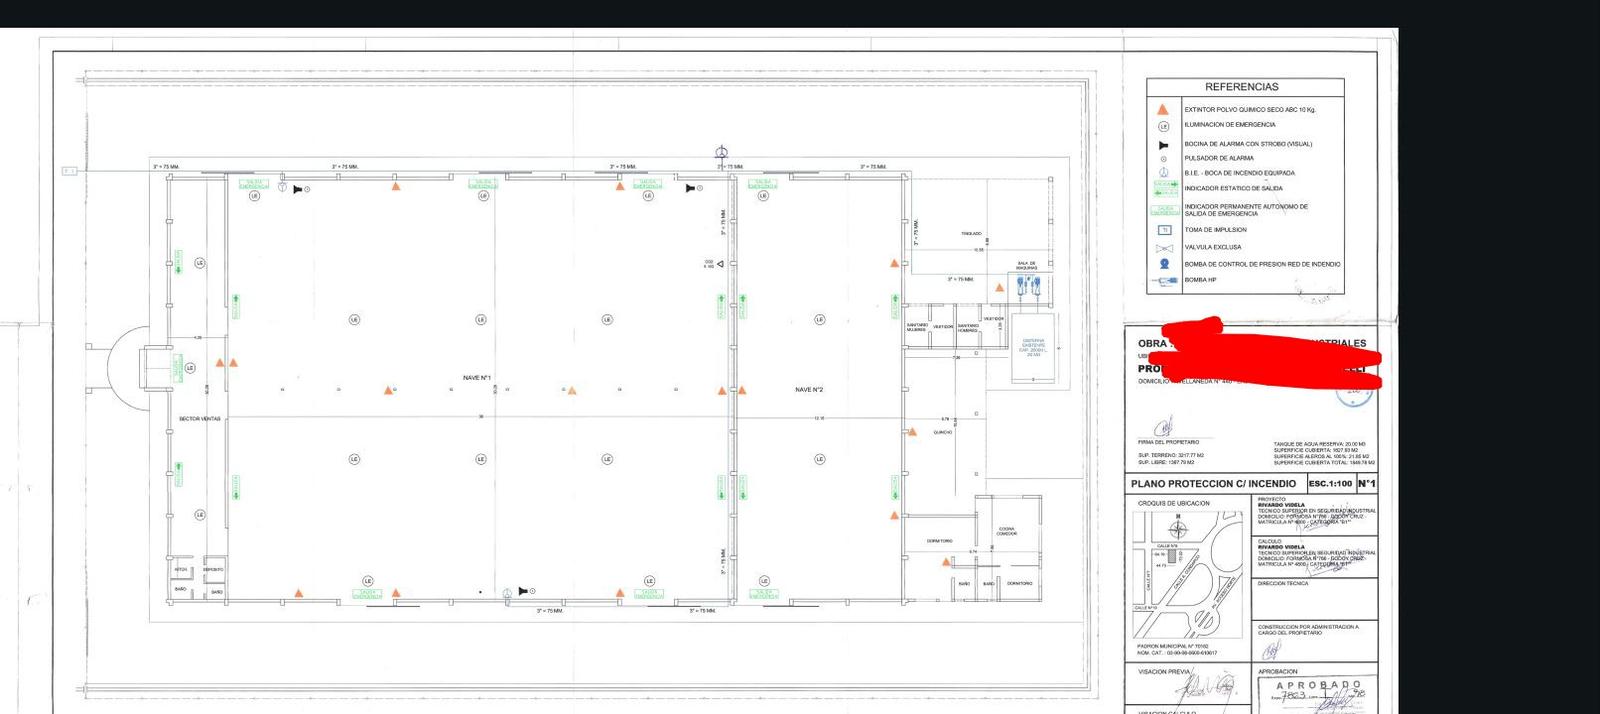The width and height of the screenshot is (1600, 714).
Task: Click the text BOMBA DE CONTROL DE PRESION
Action: tap(1263, 264)
